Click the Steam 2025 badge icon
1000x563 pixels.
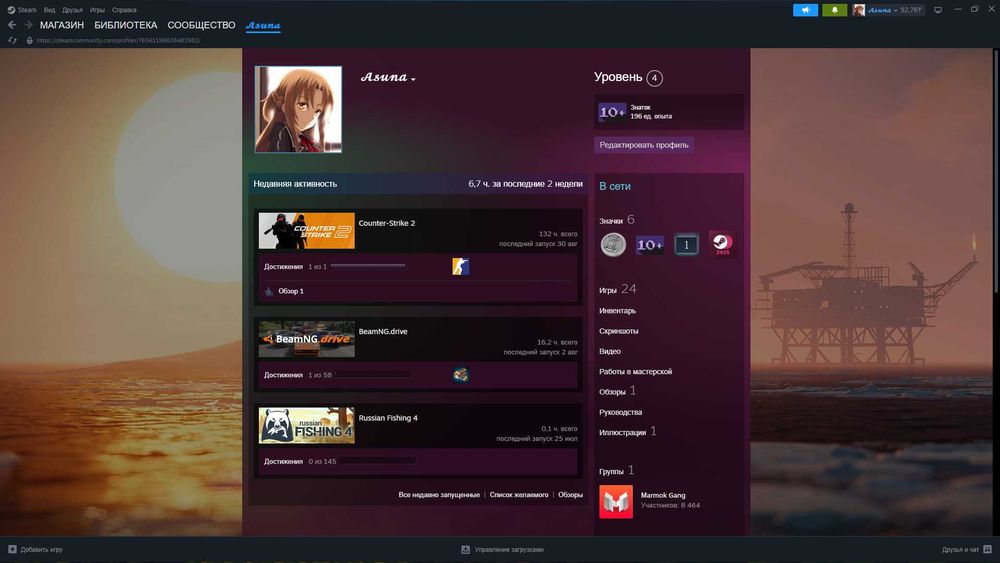[722, 244]
